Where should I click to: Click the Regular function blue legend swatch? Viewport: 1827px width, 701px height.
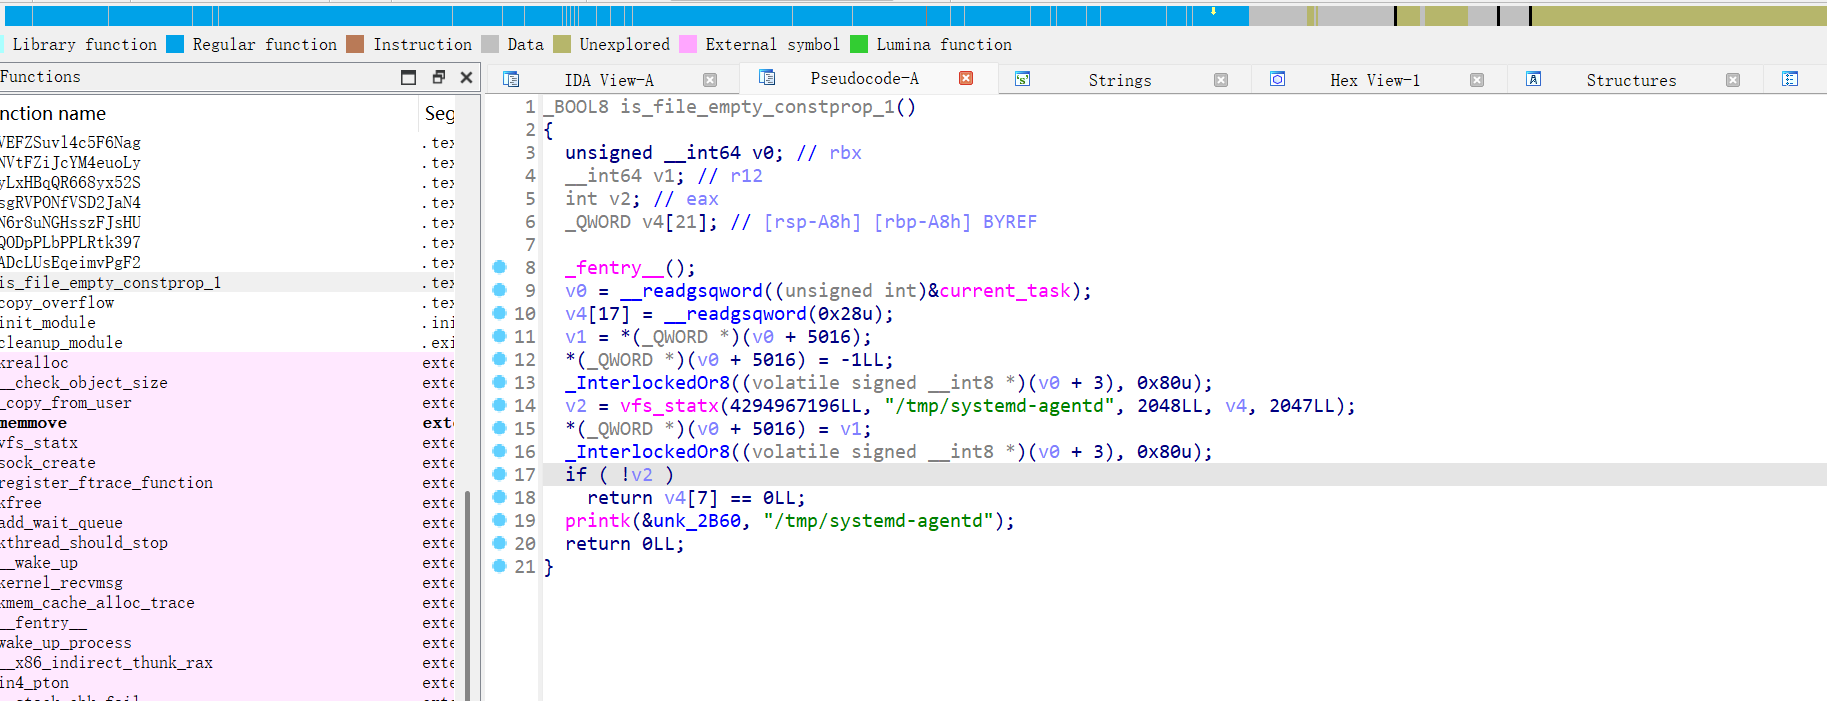[175, 44]
